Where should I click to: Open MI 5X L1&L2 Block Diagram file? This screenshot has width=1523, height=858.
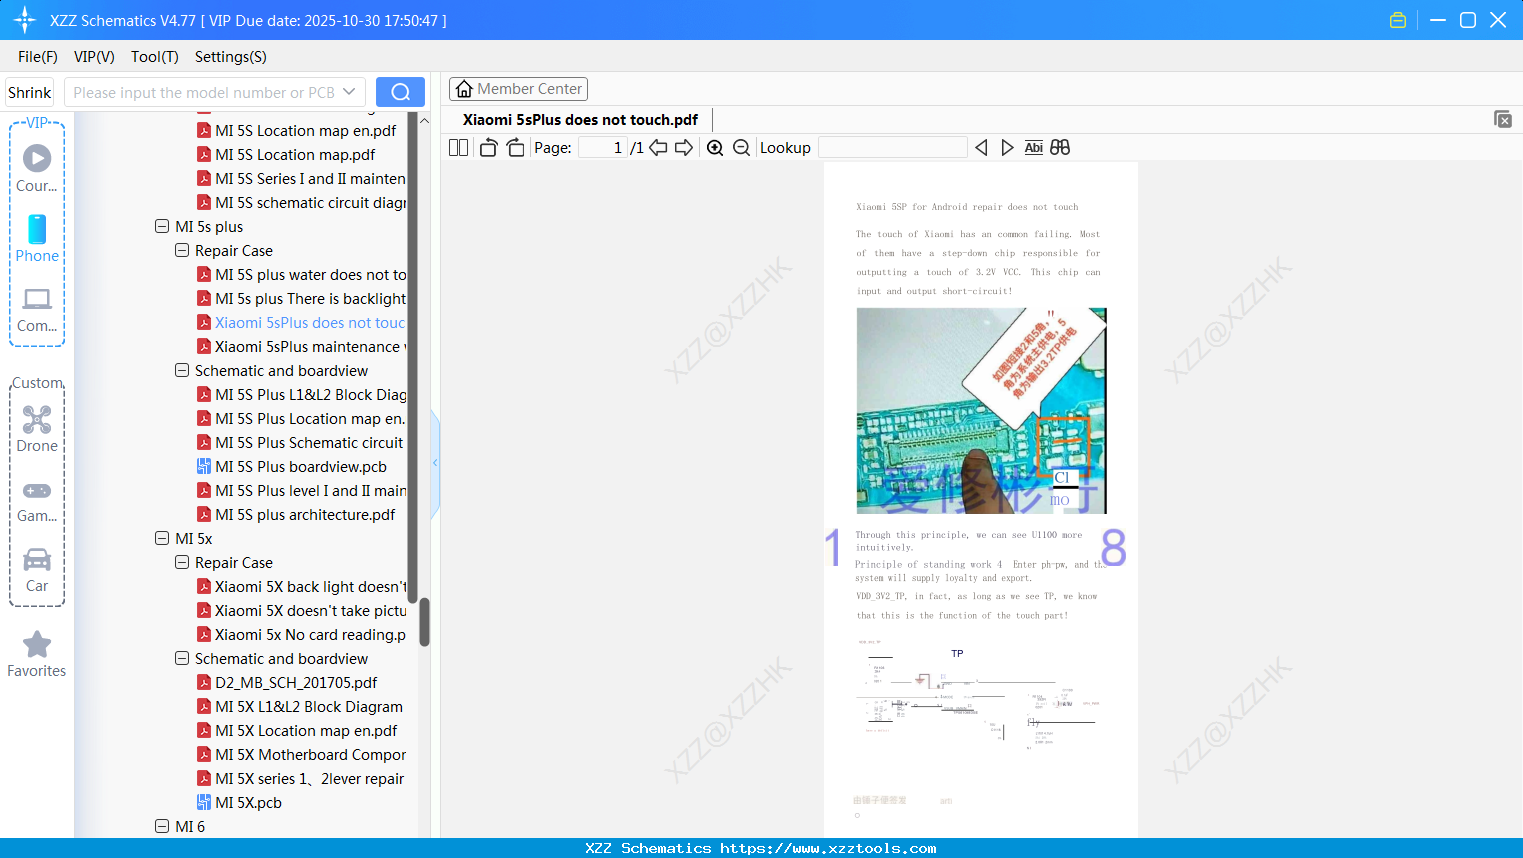coord(300,706)
